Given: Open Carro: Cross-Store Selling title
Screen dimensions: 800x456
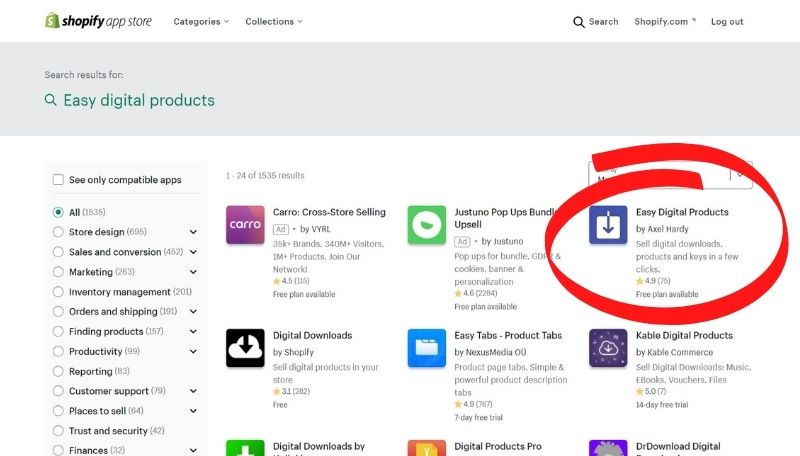Looking at the screenshot, I should 329,212.
